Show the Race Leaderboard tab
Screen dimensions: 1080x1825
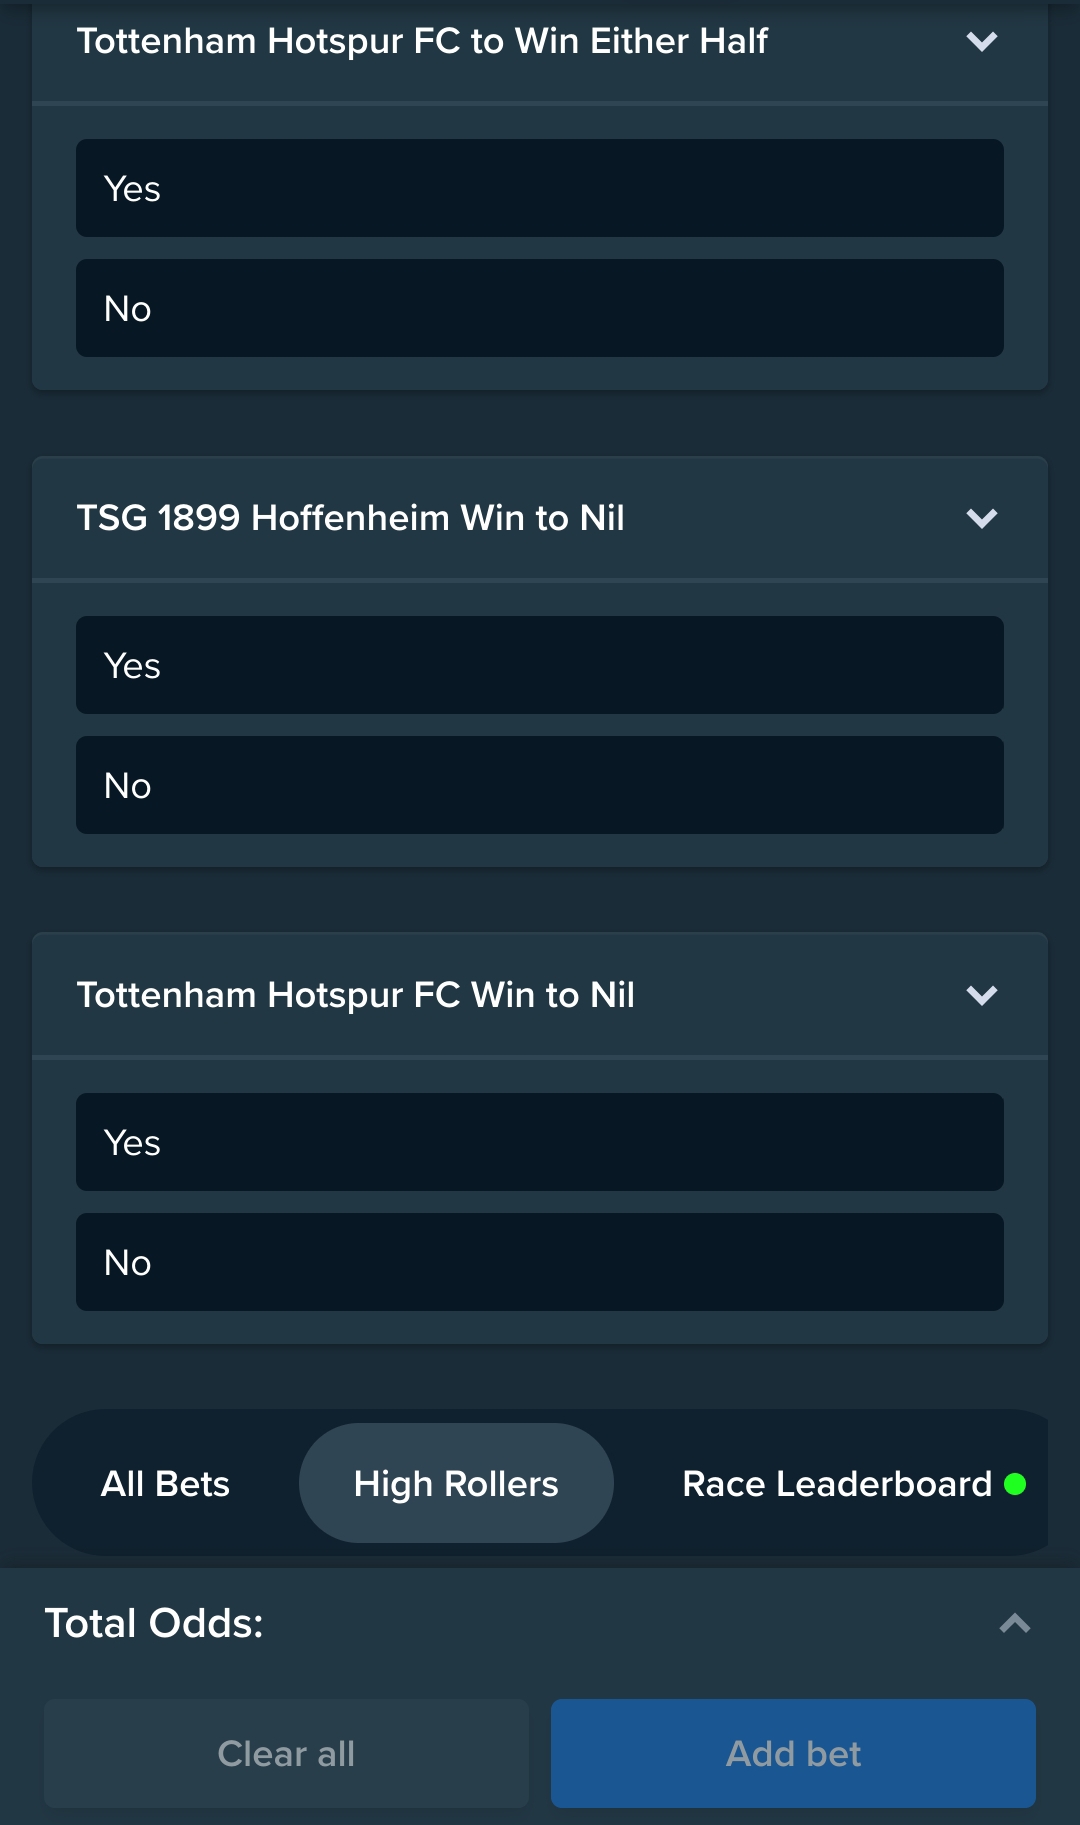(x=836, y=1484)
